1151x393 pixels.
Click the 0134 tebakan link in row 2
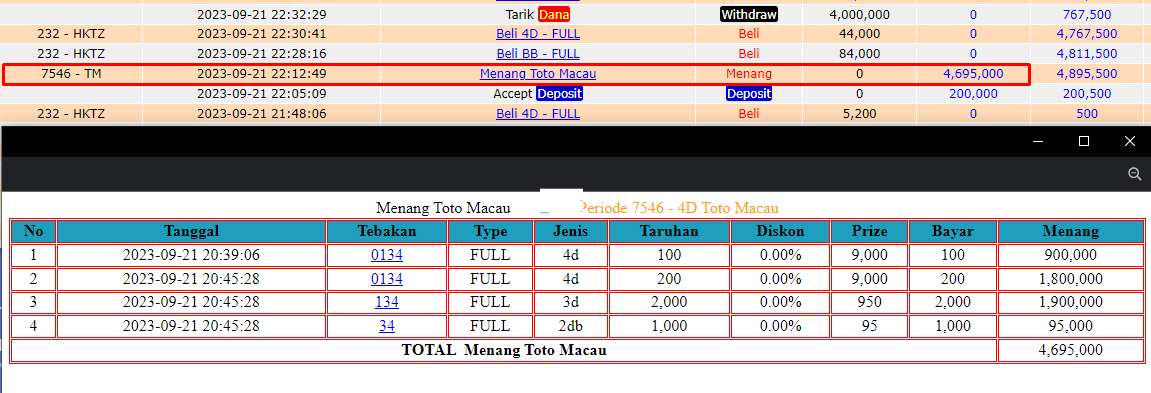pyautogui.click(x=387, y=280)
